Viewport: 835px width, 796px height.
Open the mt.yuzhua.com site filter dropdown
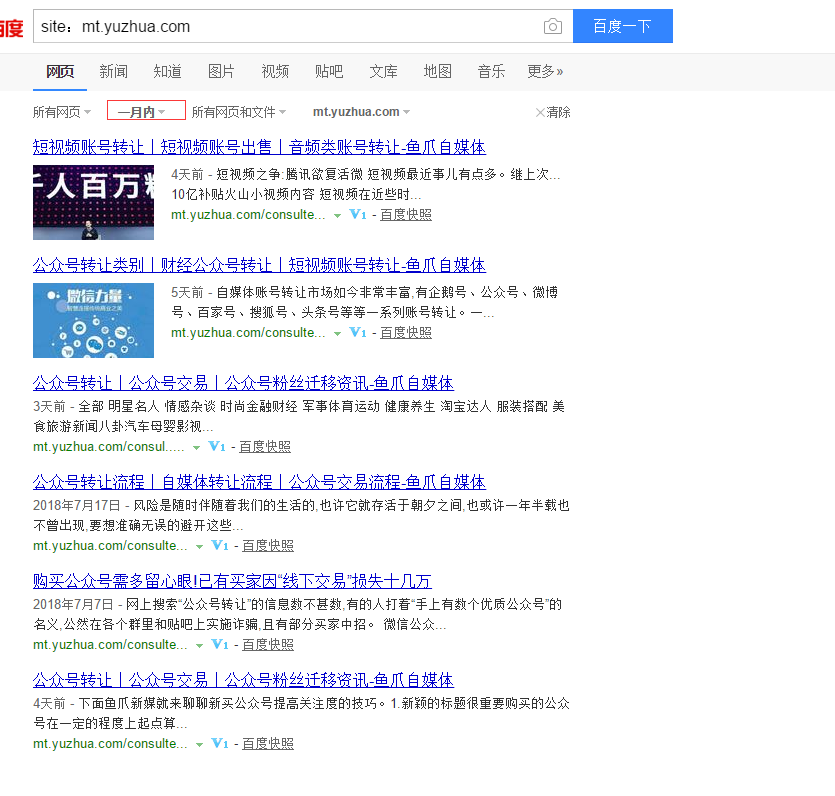[361, 112]
